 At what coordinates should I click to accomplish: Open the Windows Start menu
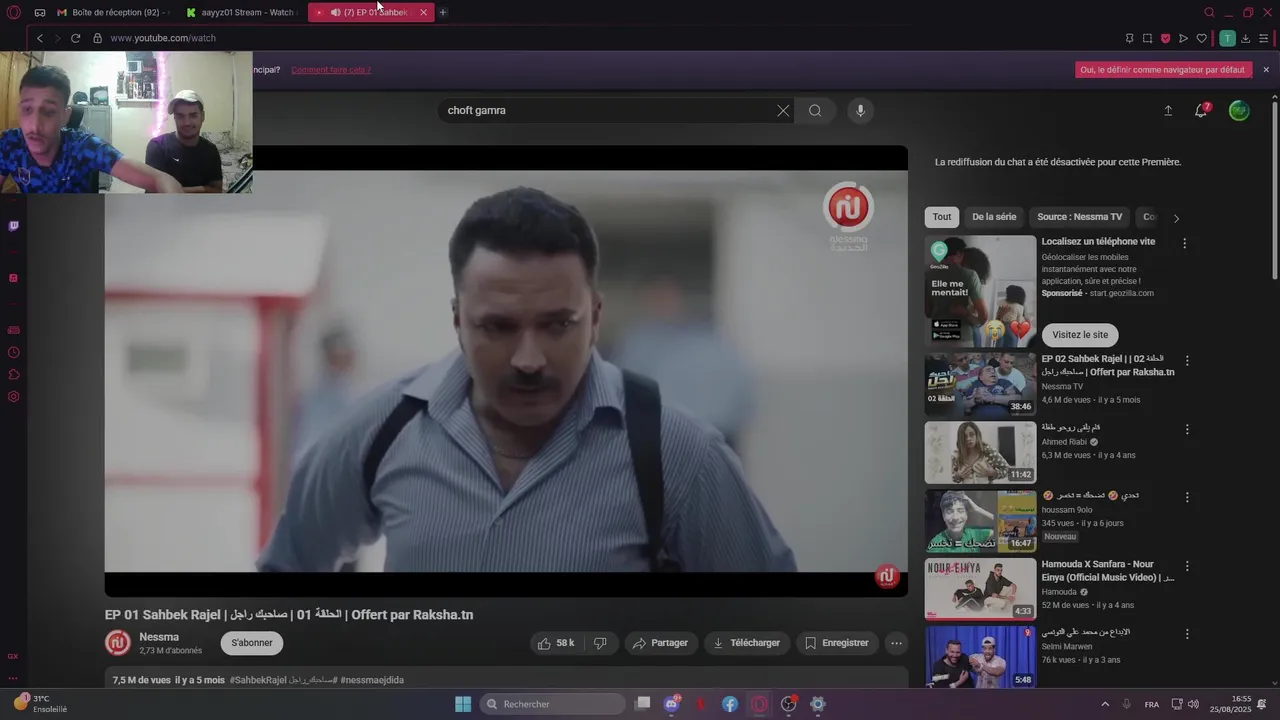coord(463,704)
